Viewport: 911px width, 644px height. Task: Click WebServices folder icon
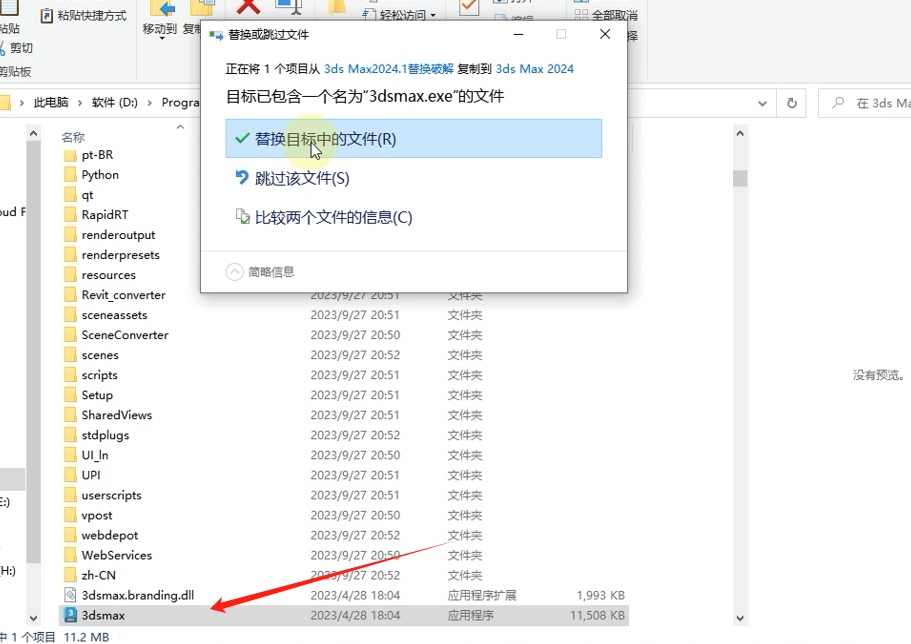[70, 556]
